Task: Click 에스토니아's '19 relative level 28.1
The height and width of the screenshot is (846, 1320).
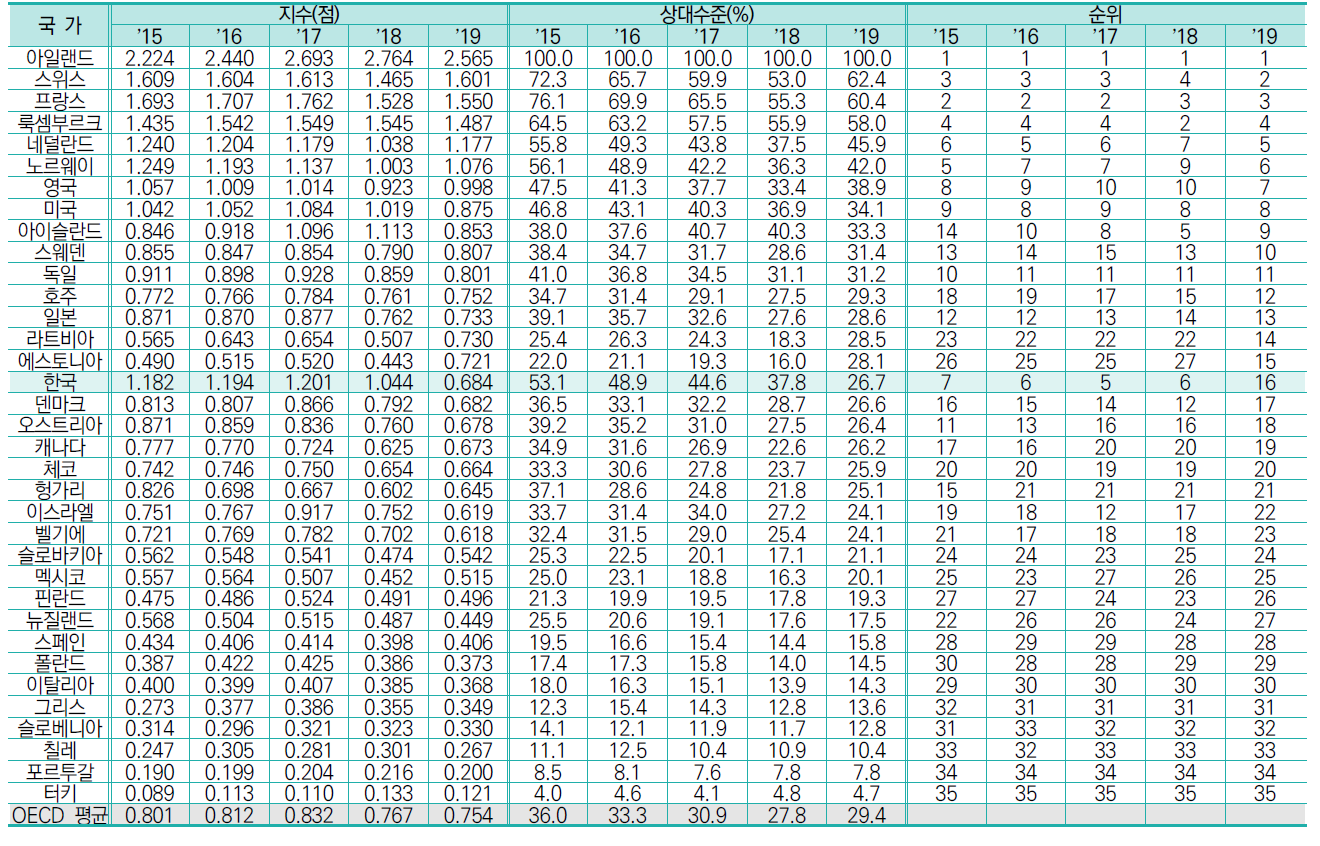Action: click(x=866, y=359)
